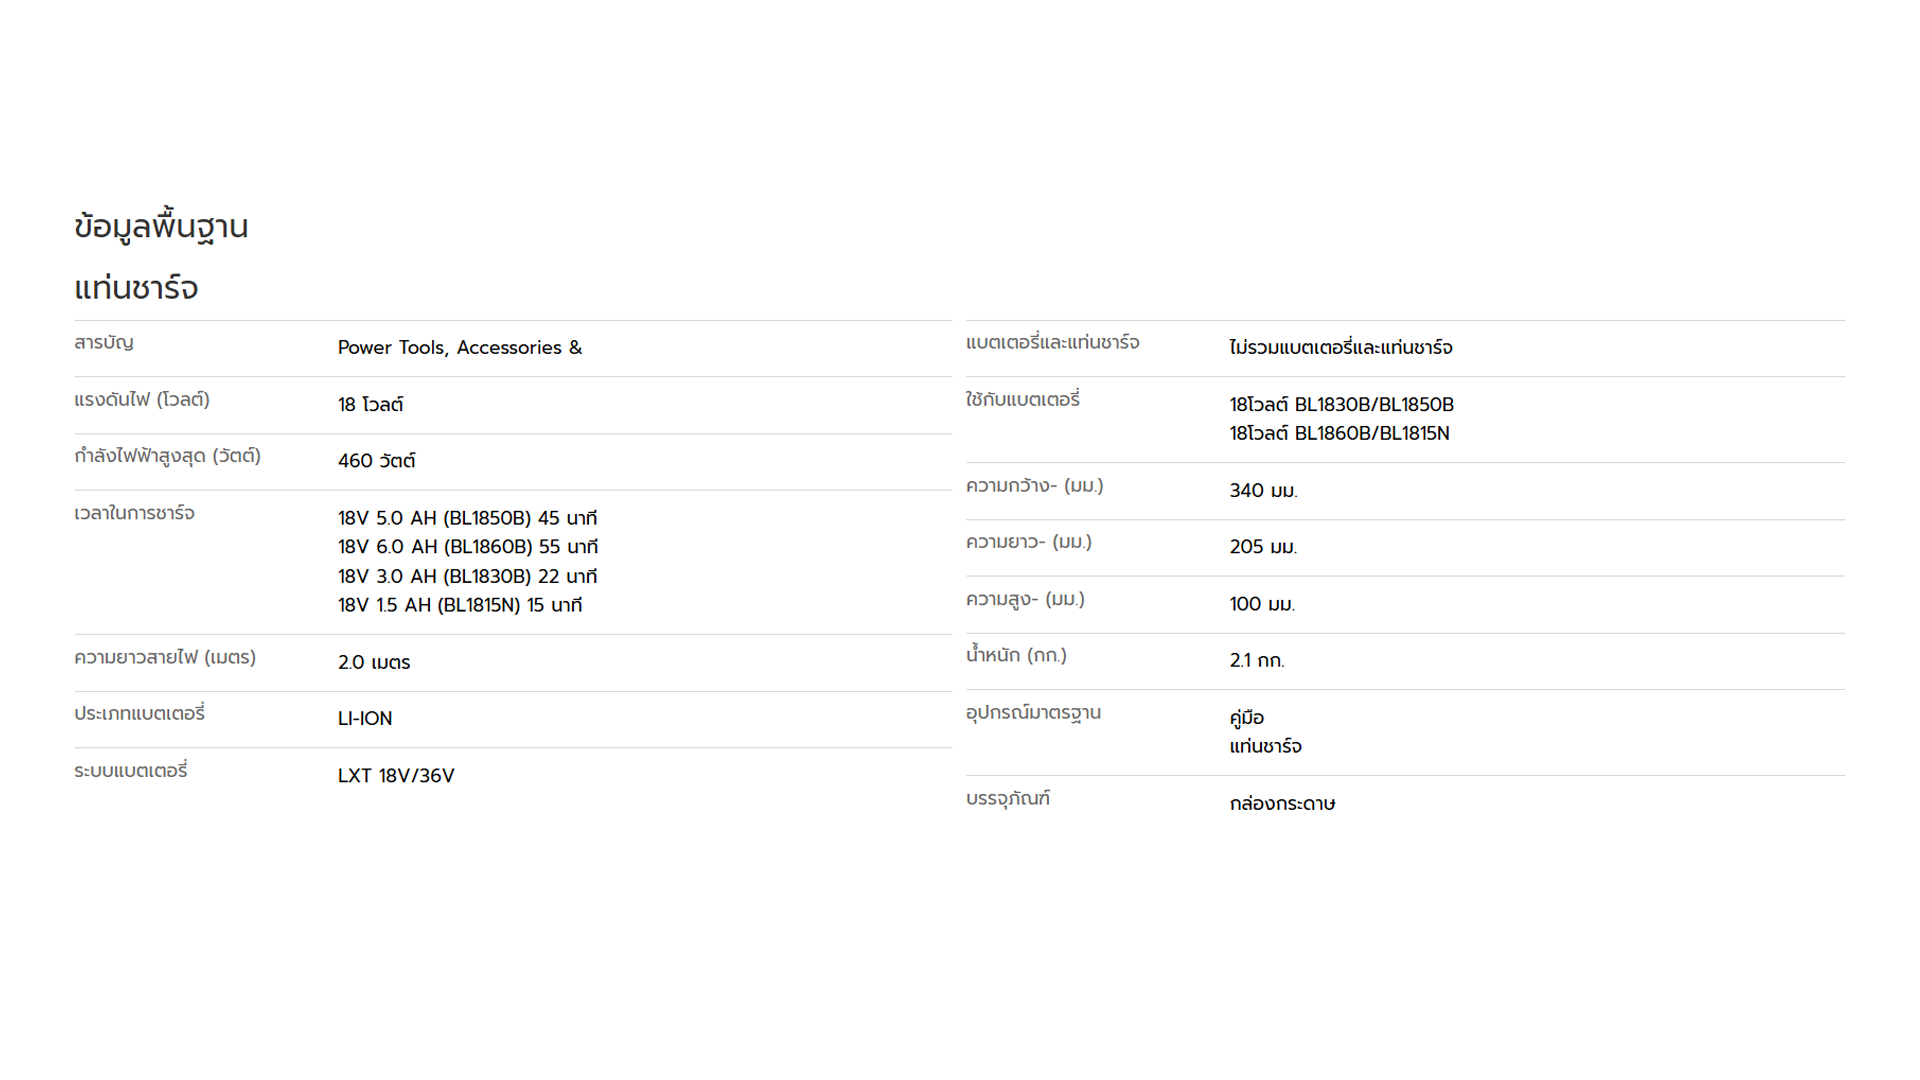Click the 205 มม. length value
Viewport: 1920px width, 1080px height.
click(x=1263, y=547)
